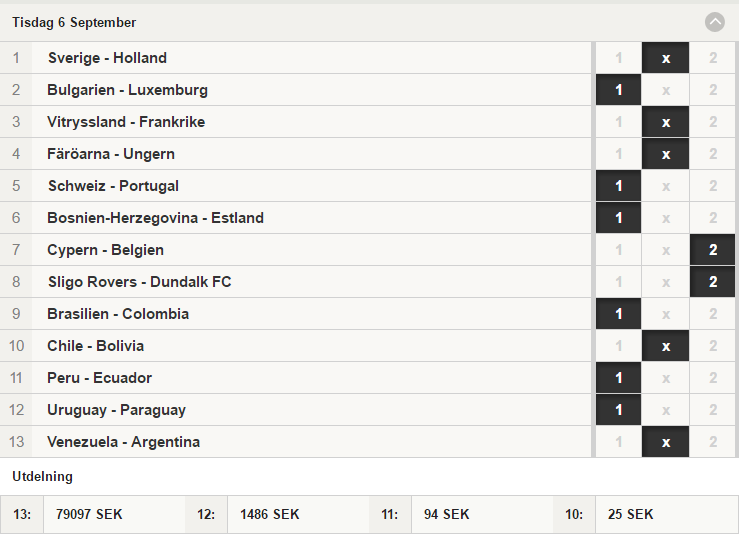Select 2 for Vitryssland - Frankrike
739x535 pixels.
click(x=713, y=122)
